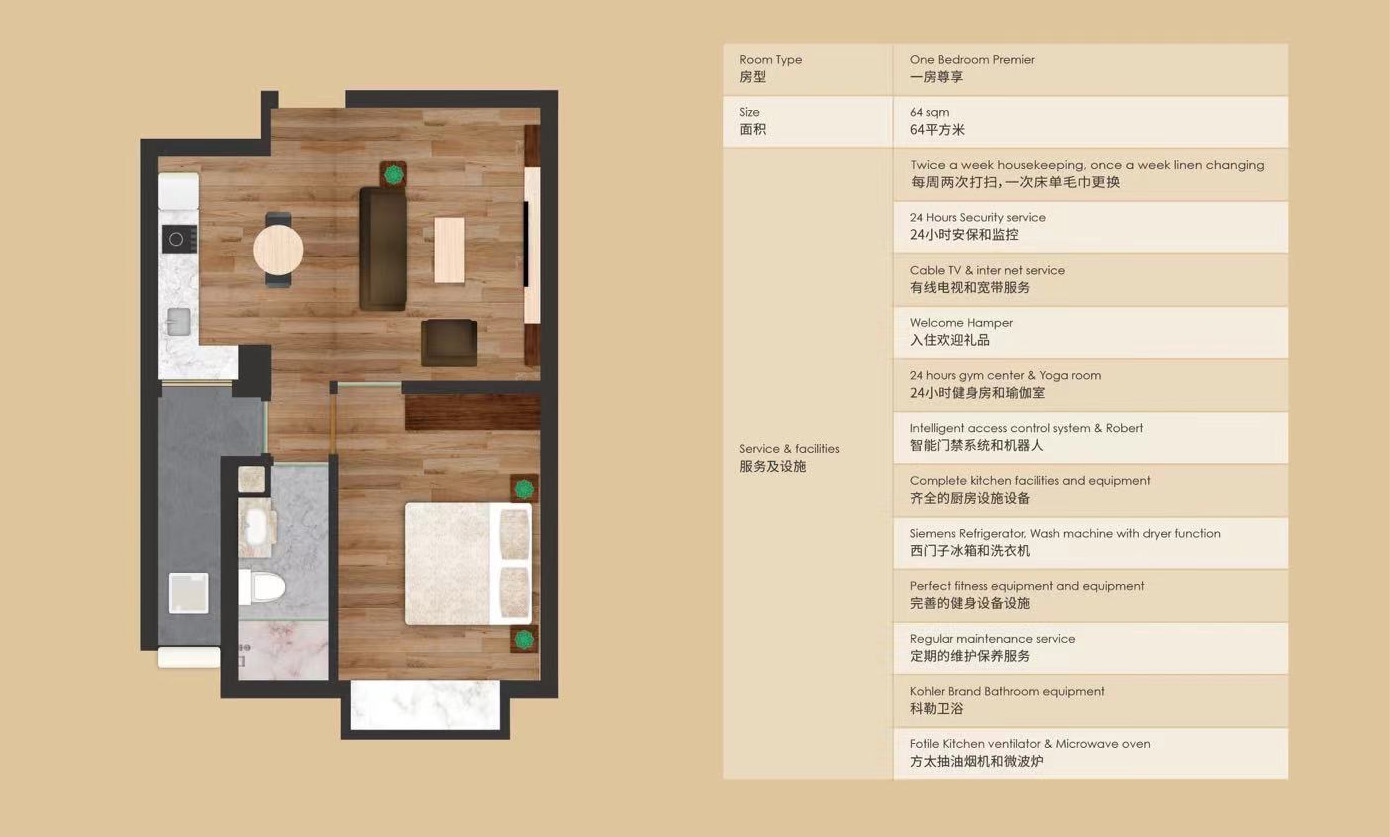Select the green plant above the sofa

click(x=394, y=175)
